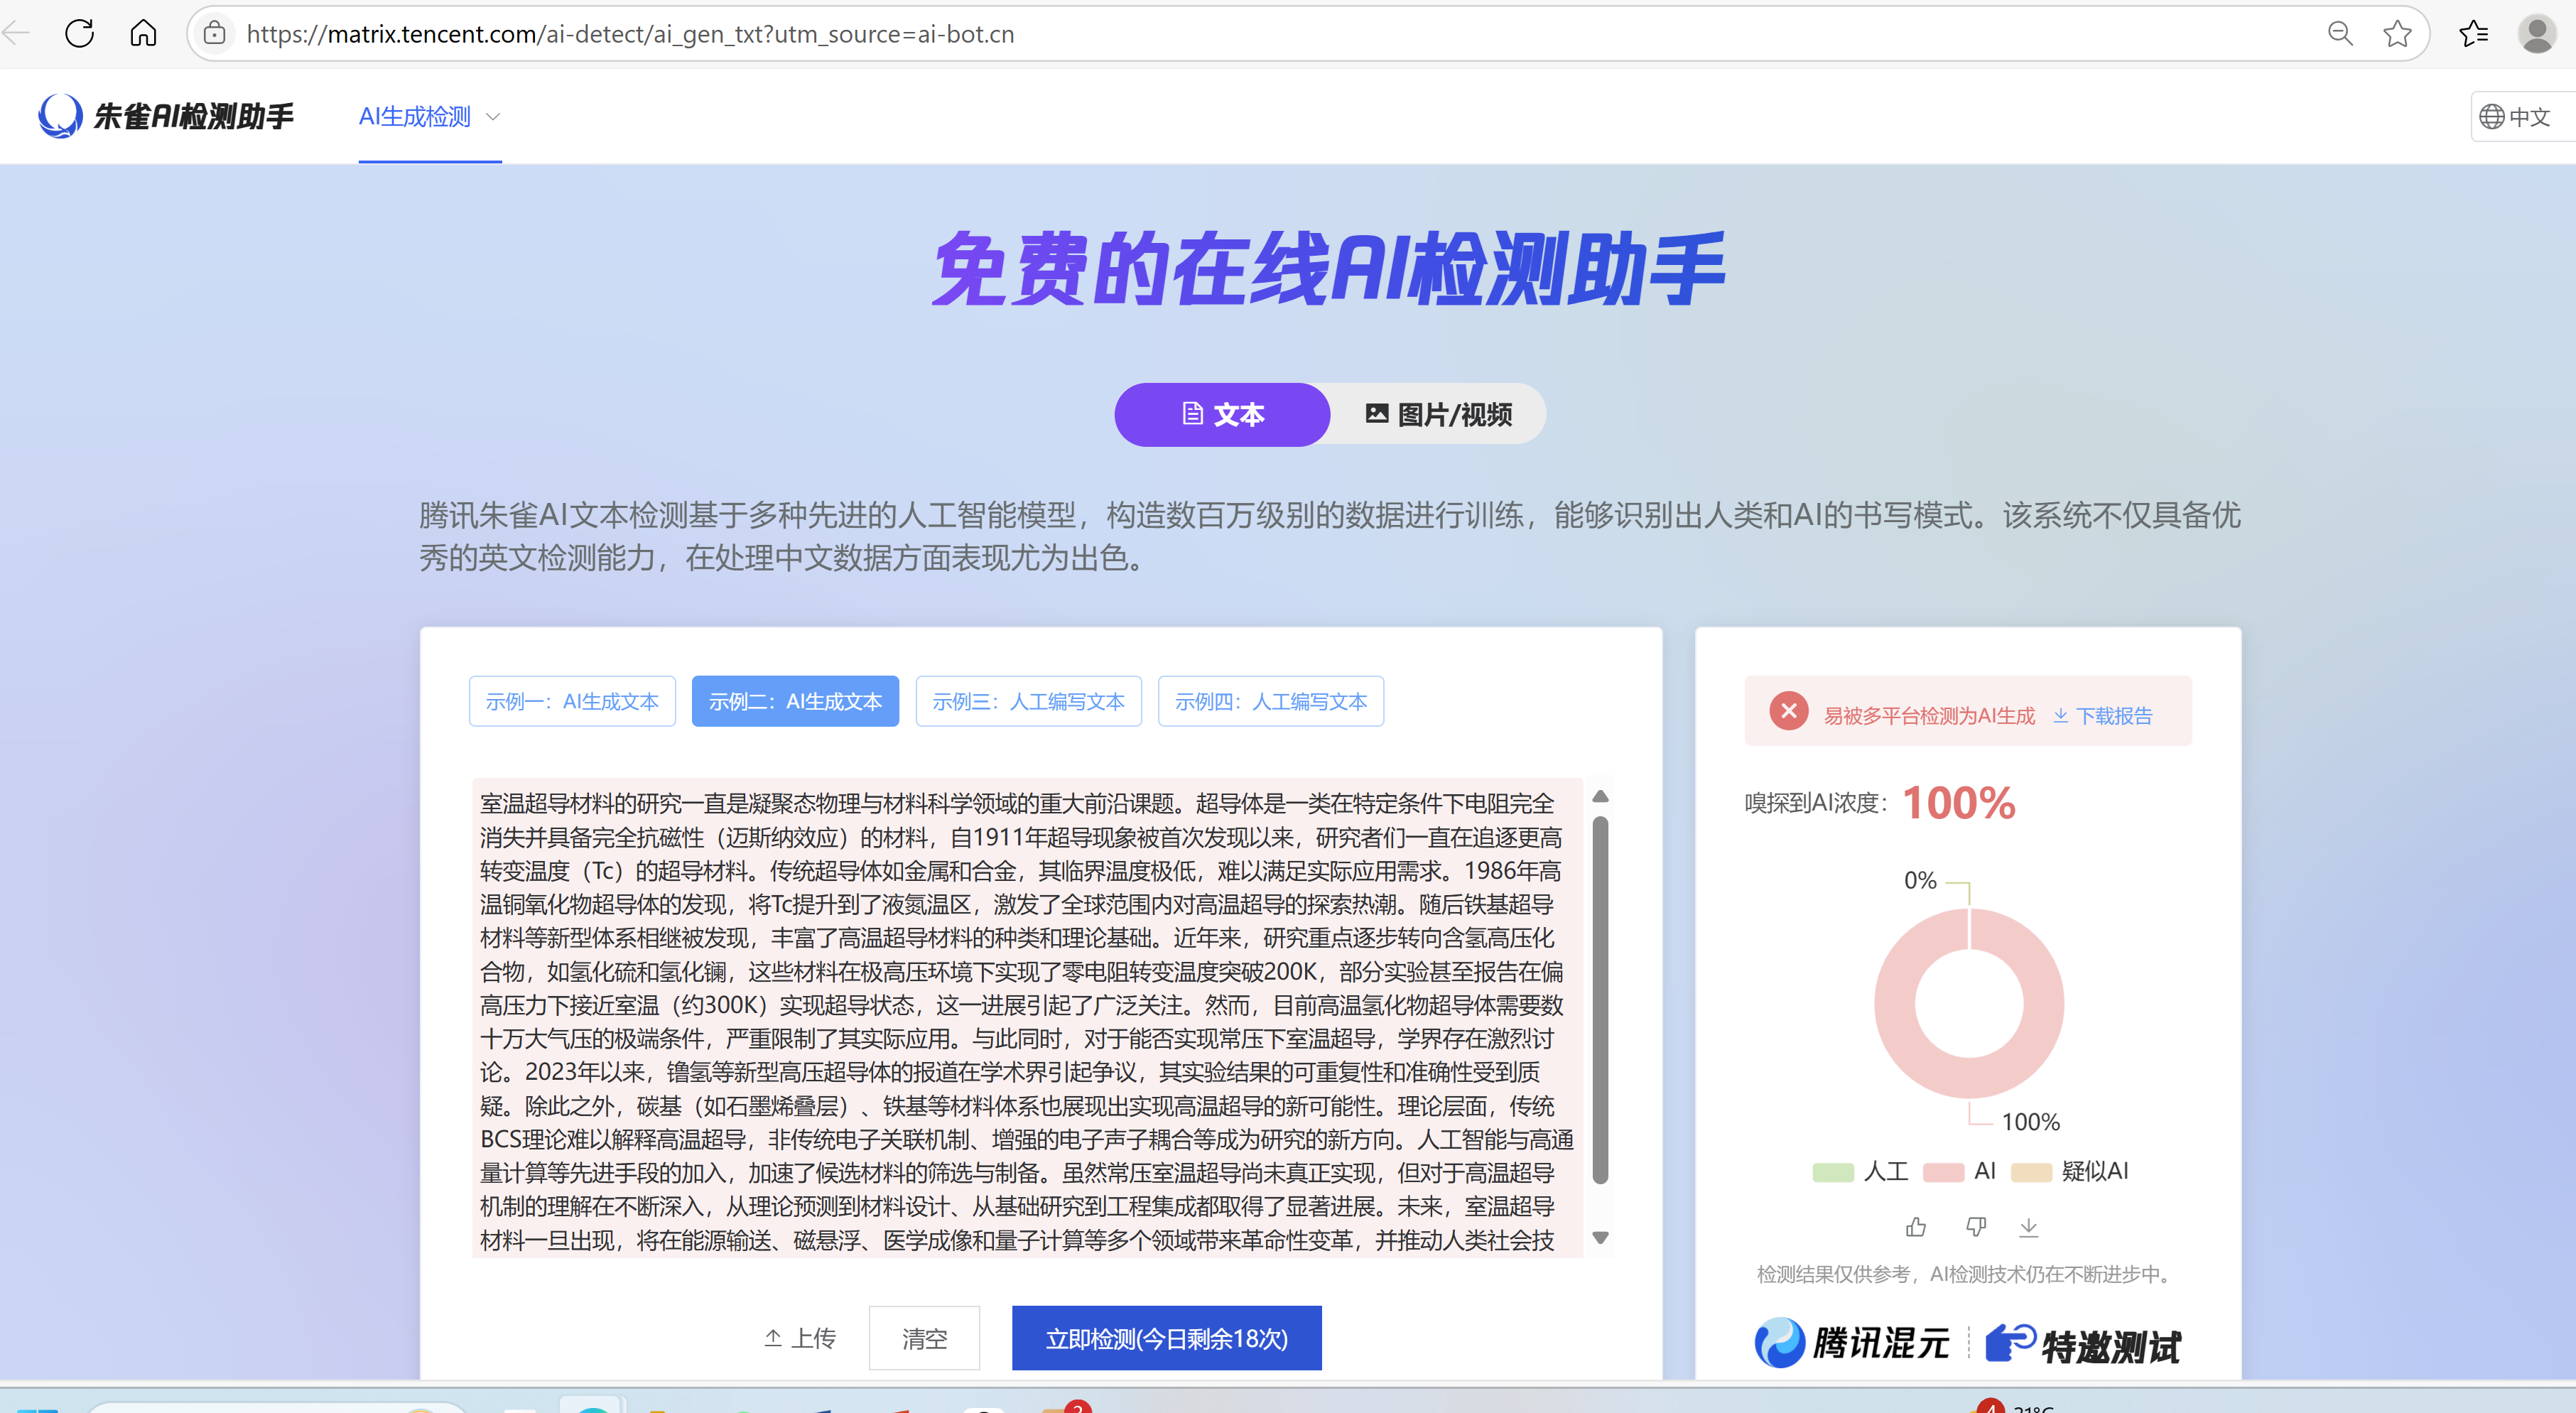Click the thumbs down feedback icon
The image size is (2576, 1413).
pos(1976,1226)
